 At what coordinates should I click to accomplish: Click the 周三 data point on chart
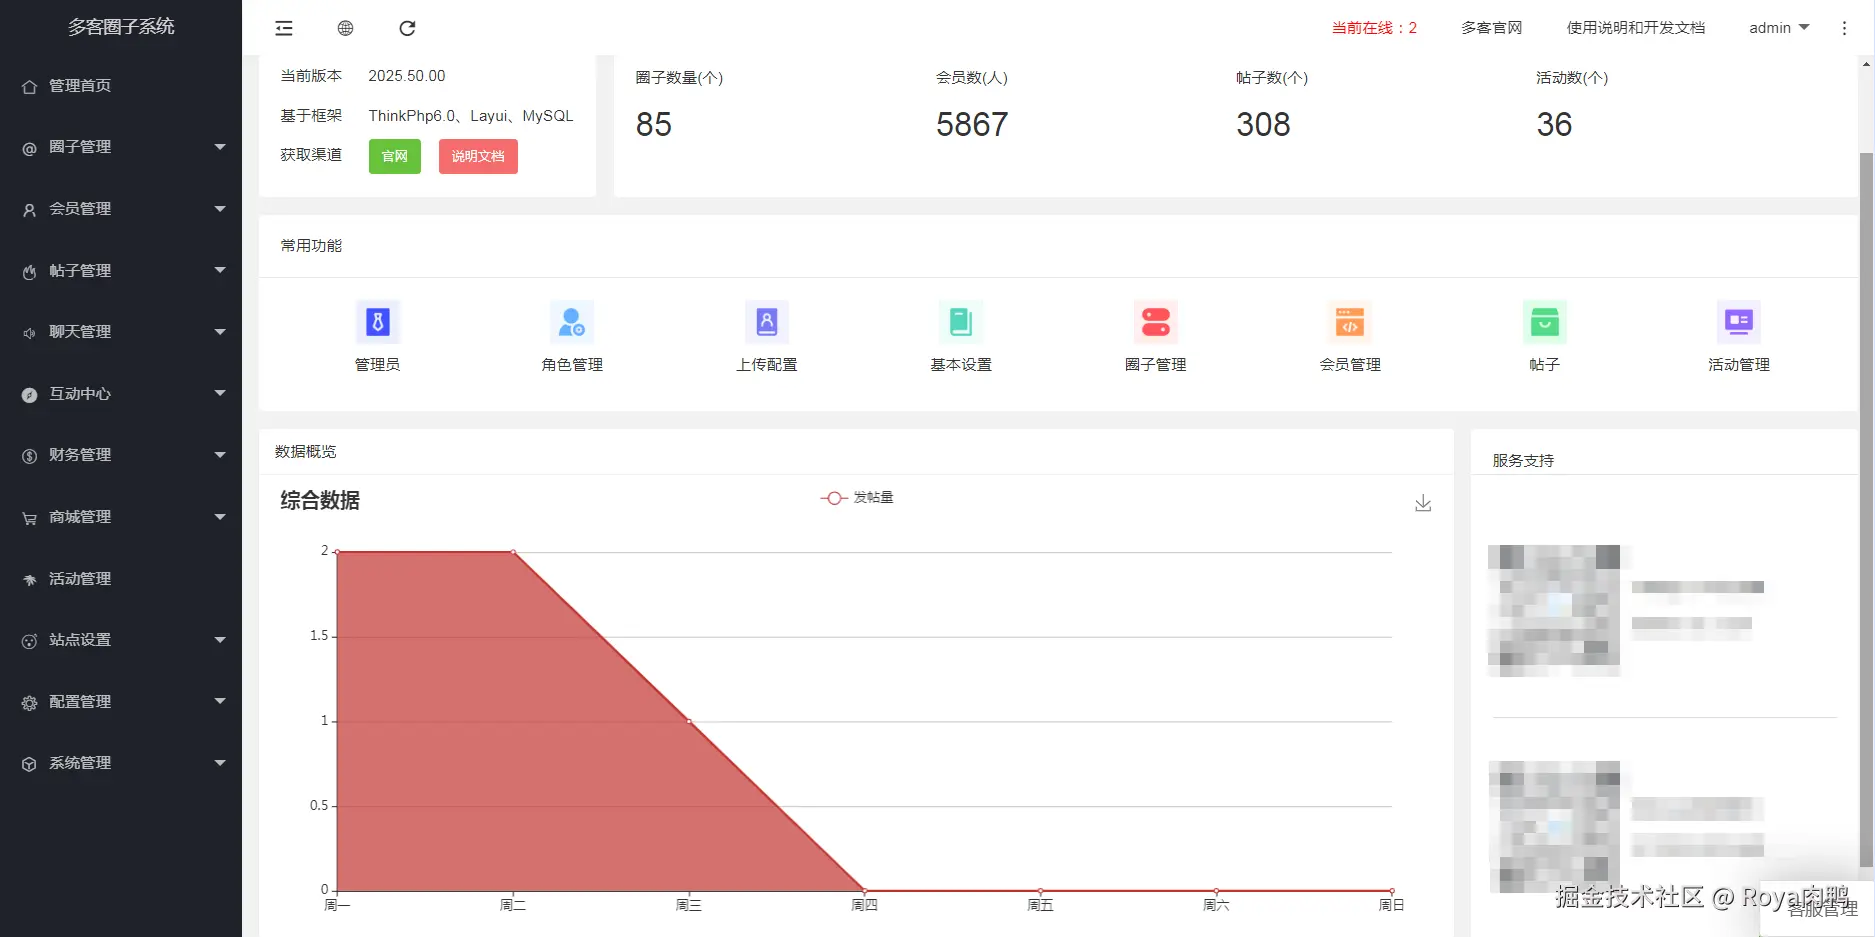[689, 721]
